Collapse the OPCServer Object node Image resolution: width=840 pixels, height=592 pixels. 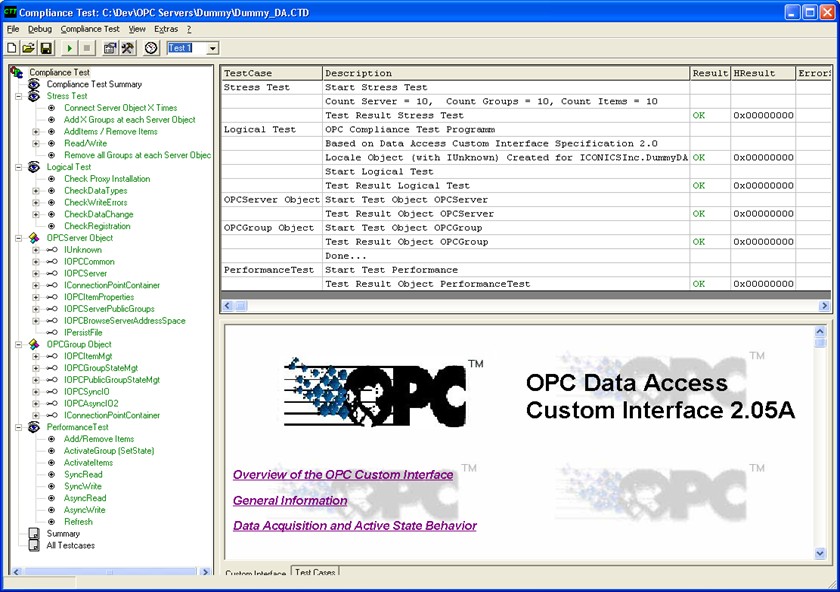tap(19, 238)
